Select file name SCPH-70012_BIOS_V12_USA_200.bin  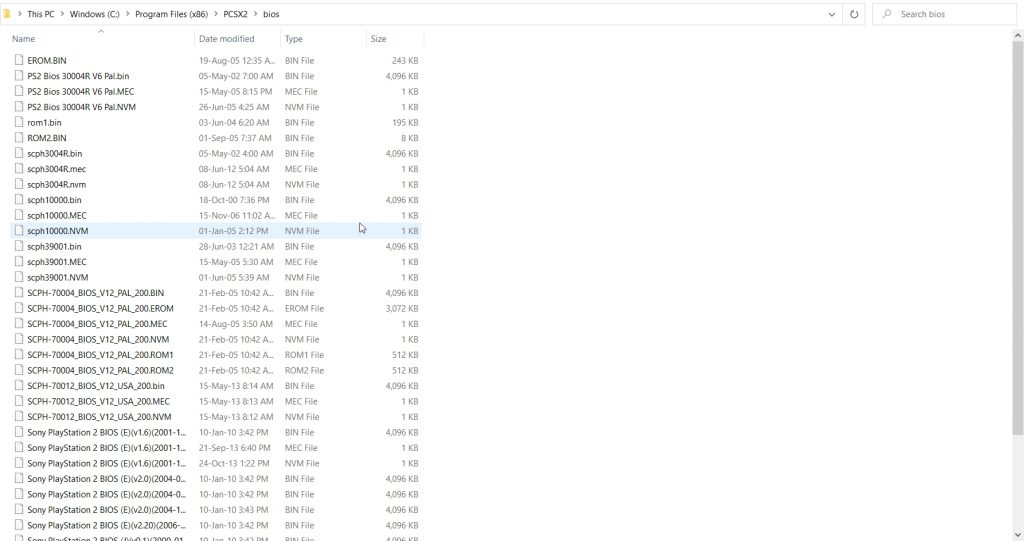[x=96, y=385]
